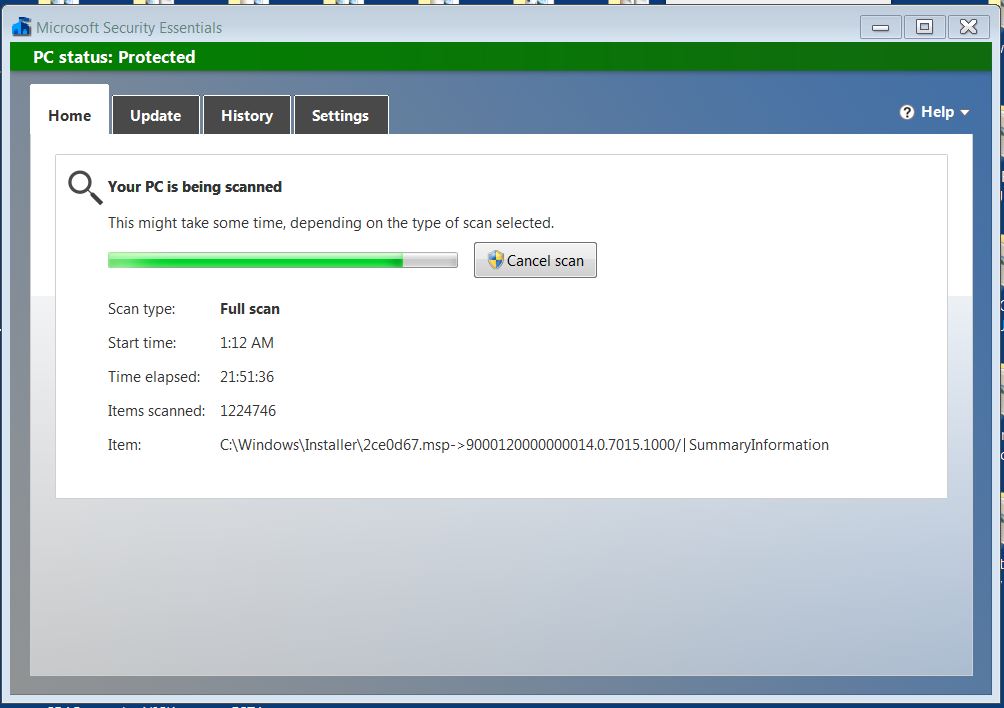Open the History tab
1004x708 pixels.
[x=247, y=115]
